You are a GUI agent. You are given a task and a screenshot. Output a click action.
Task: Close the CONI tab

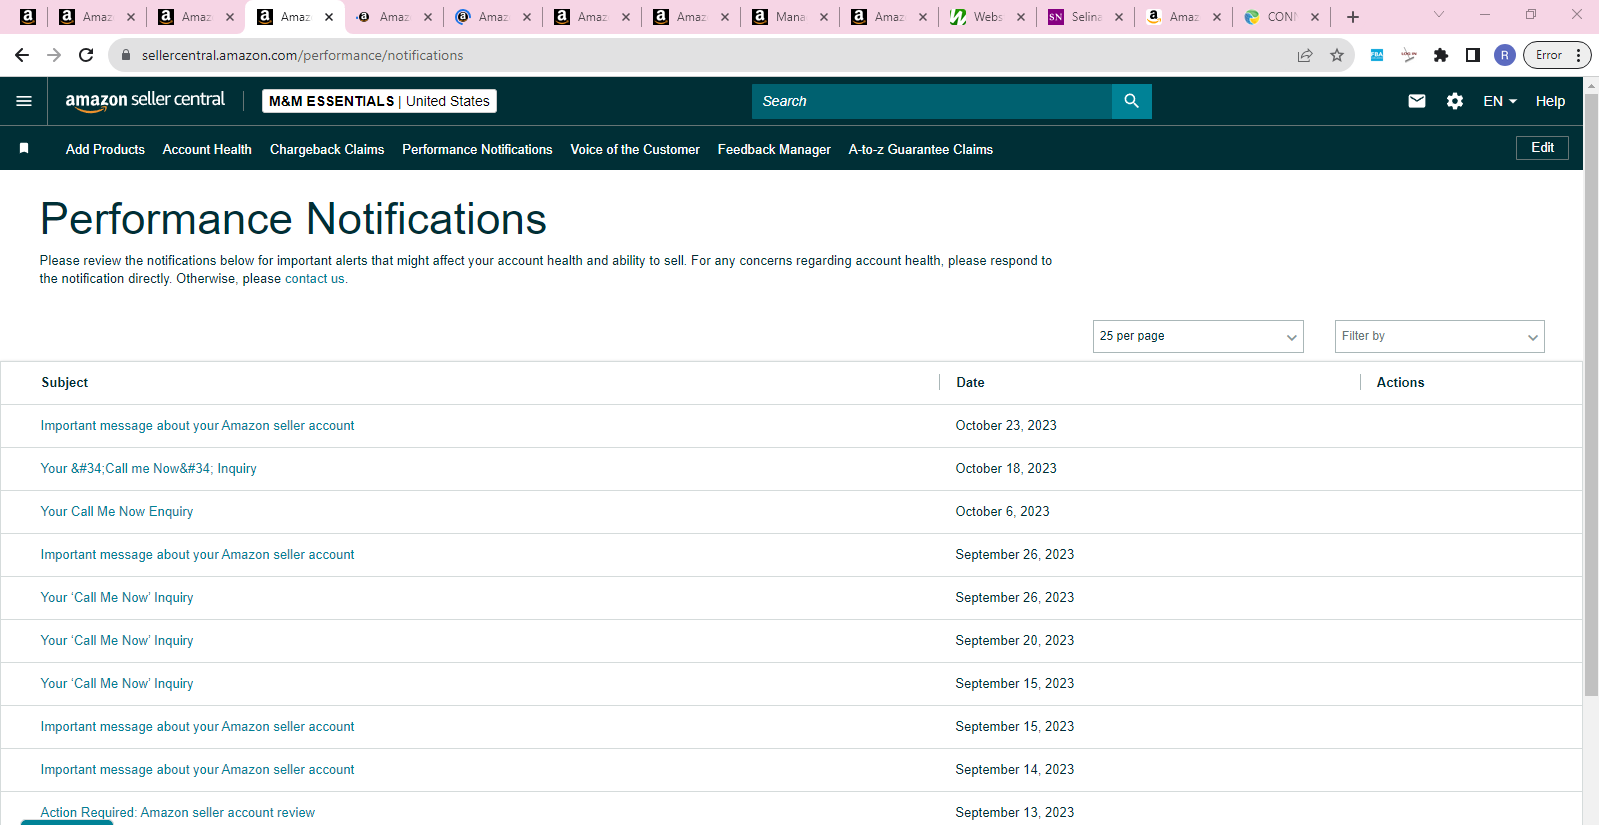point(1315,17)
